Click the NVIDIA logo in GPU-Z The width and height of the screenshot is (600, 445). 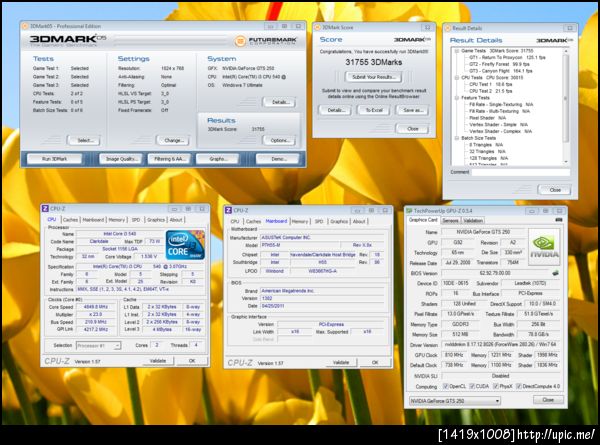click(544, 247)
